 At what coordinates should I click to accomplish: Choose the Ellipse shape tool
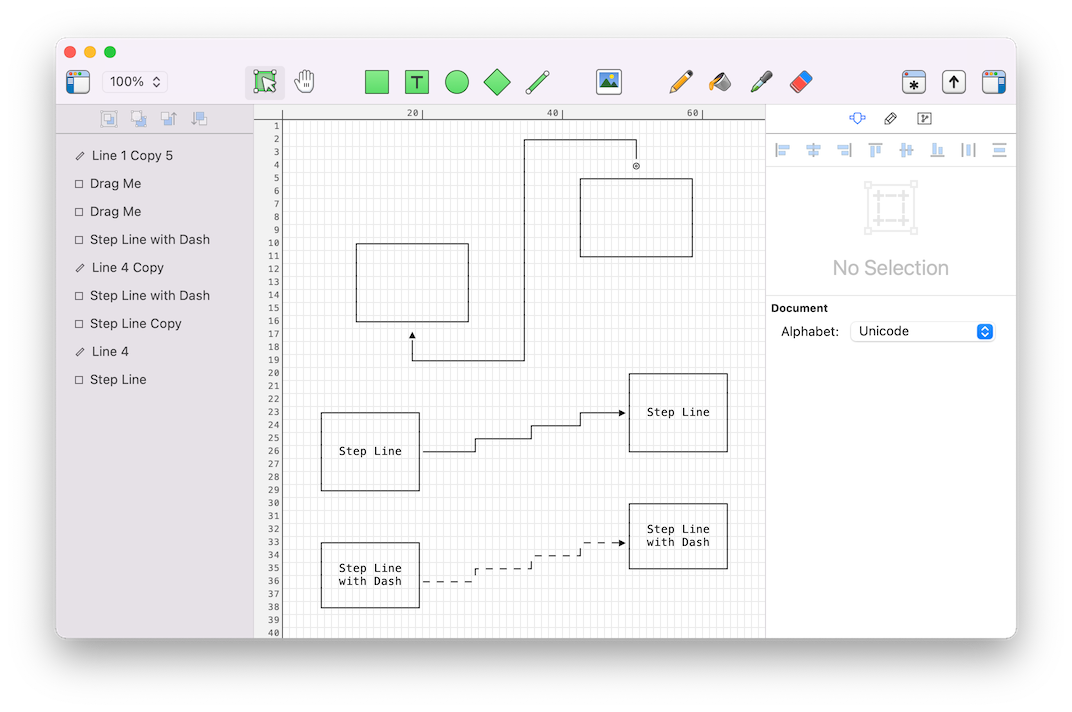pos(457,82)
